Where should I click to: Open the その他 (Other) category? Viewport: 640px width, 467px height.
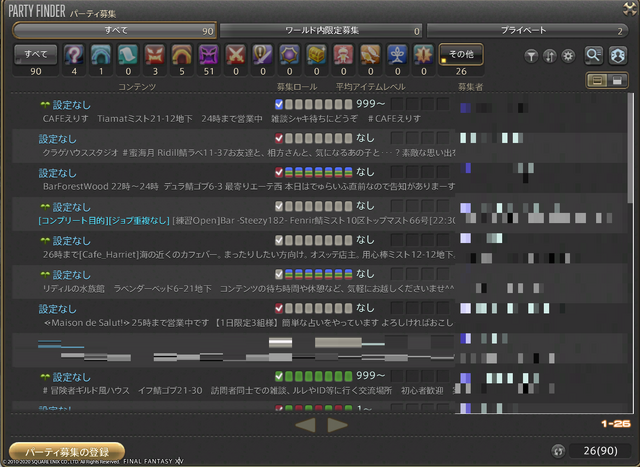tap(461, 55)
